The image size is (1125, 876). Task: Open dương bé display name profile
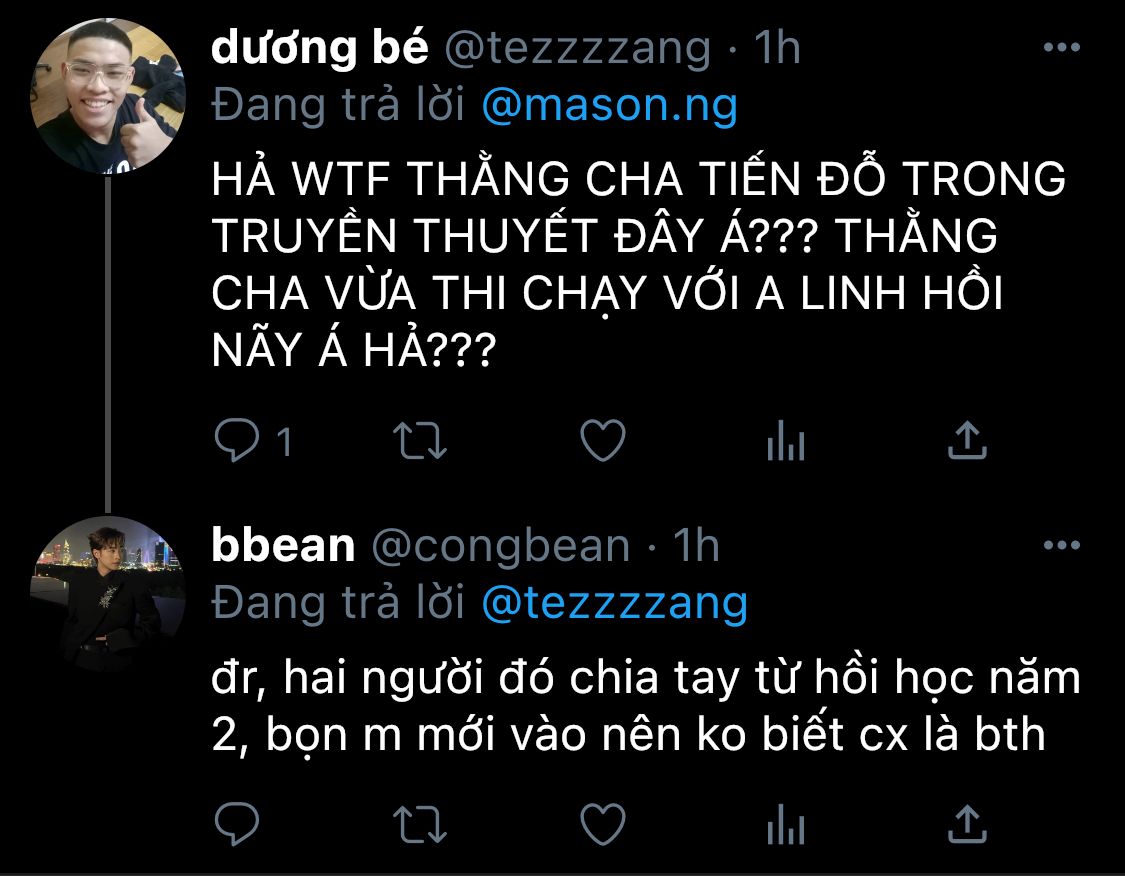tap(320, 47)
